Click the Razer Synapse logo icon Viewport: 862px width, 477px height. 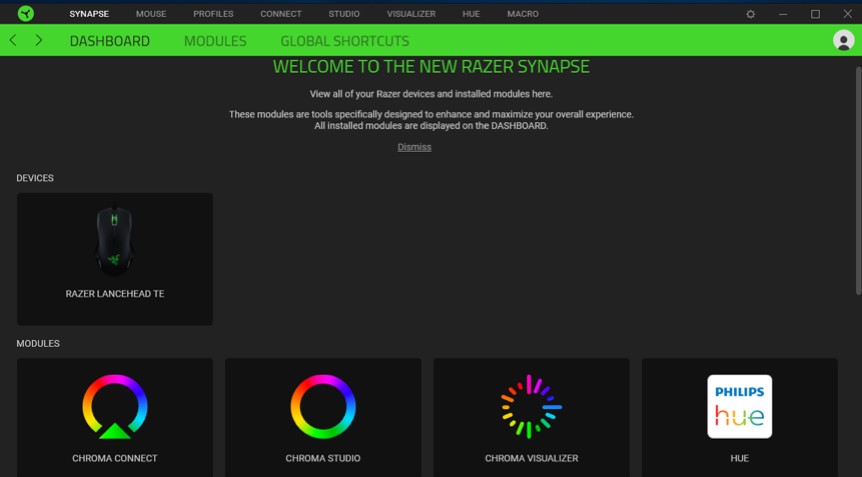tap(25, 14)
